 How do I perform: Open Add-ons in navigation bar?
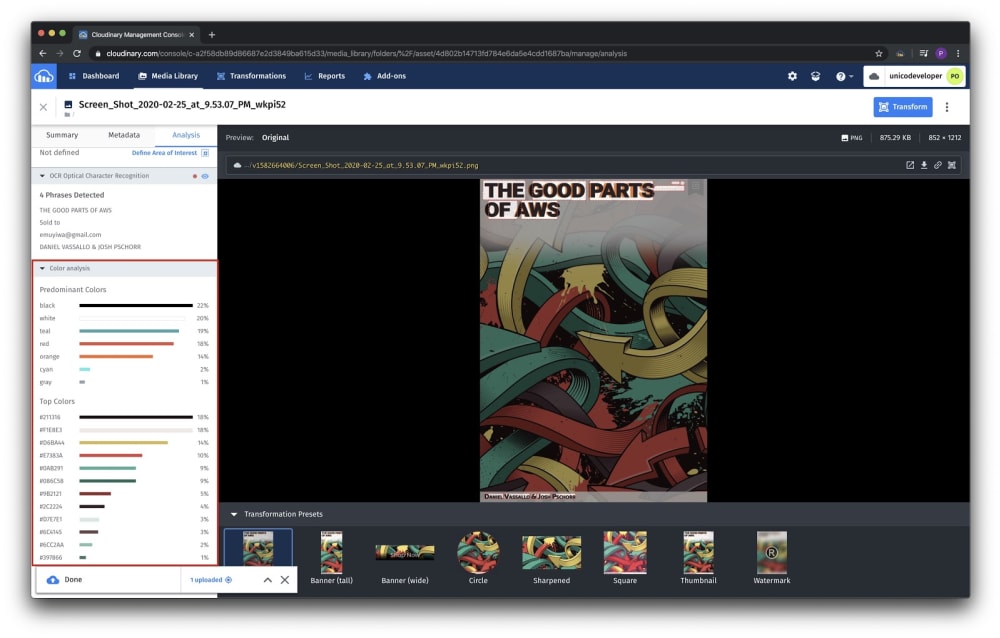[385, 76]
